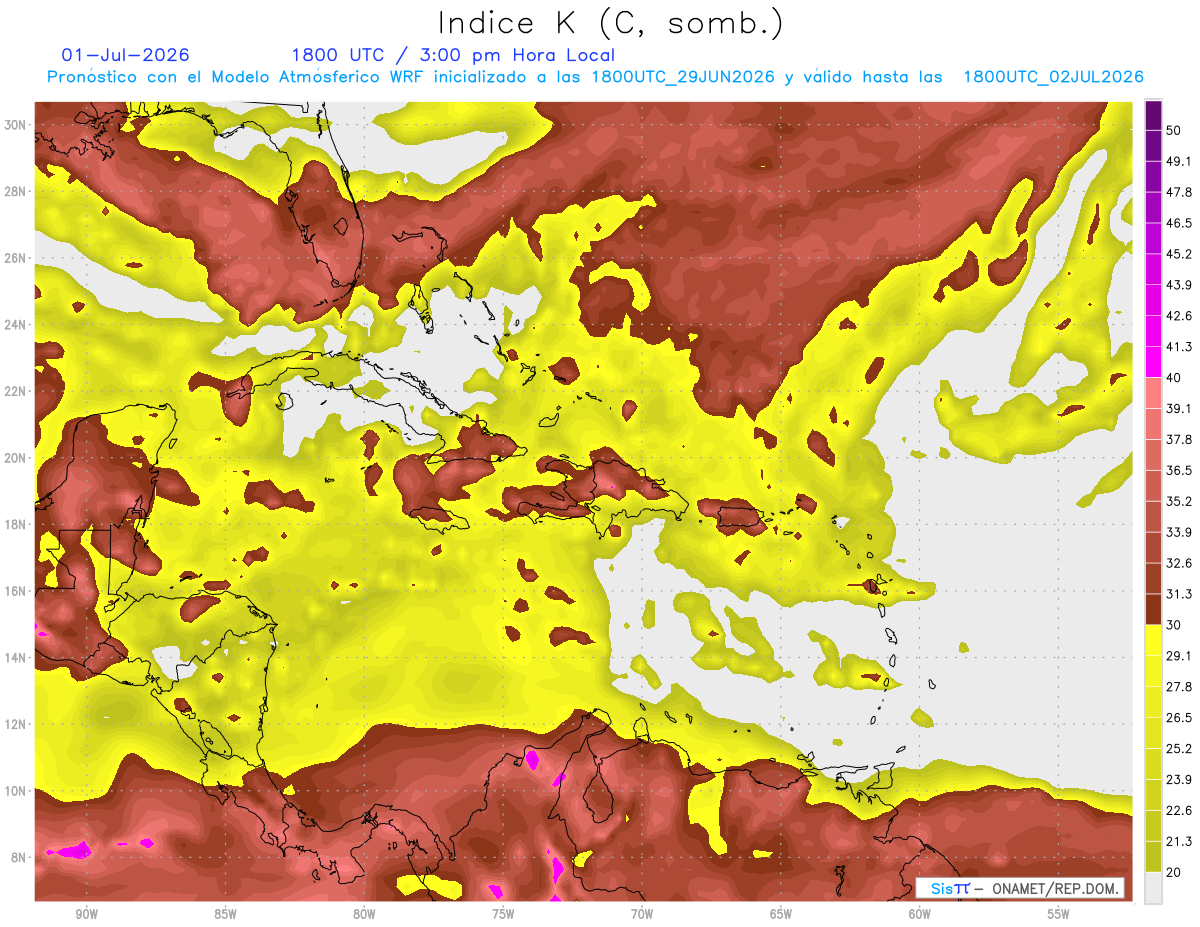Click the dark brown swatch just above 30
The width and height of the screenshot is (1200, 927).
click(1154, 609)
